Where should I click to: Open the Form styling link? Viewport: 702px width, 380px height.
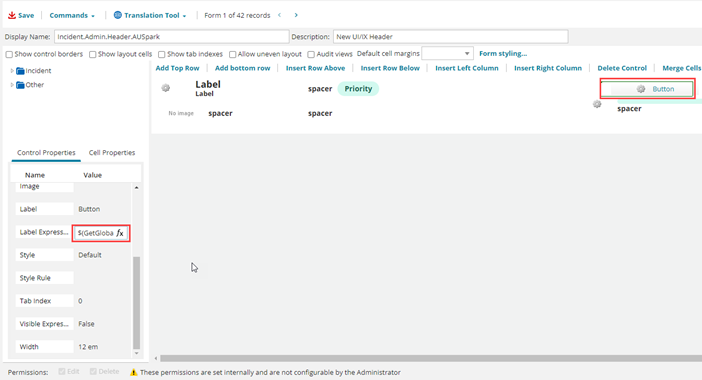(503, 53)
